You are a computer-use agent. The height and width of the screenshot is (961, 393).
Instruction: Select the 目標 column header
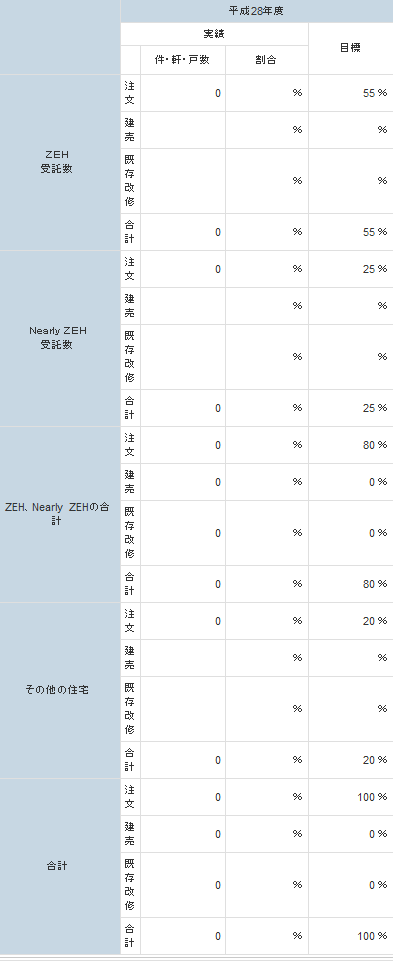[351, 48]
